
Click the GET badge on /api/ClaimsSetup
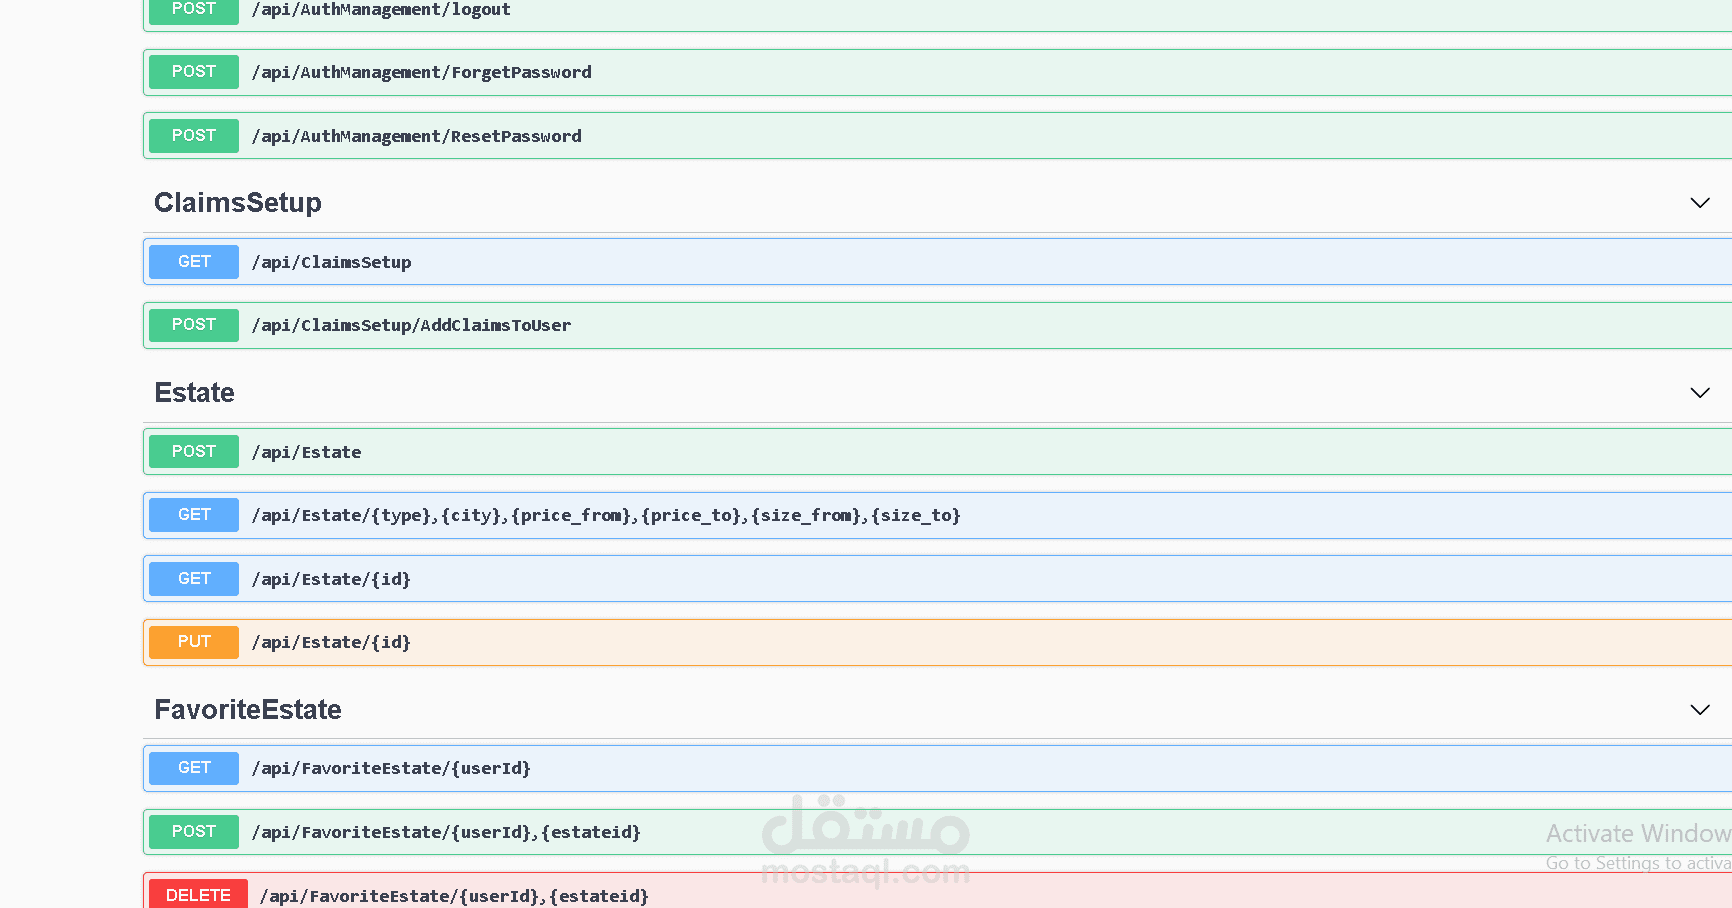[x=193, y=261]
